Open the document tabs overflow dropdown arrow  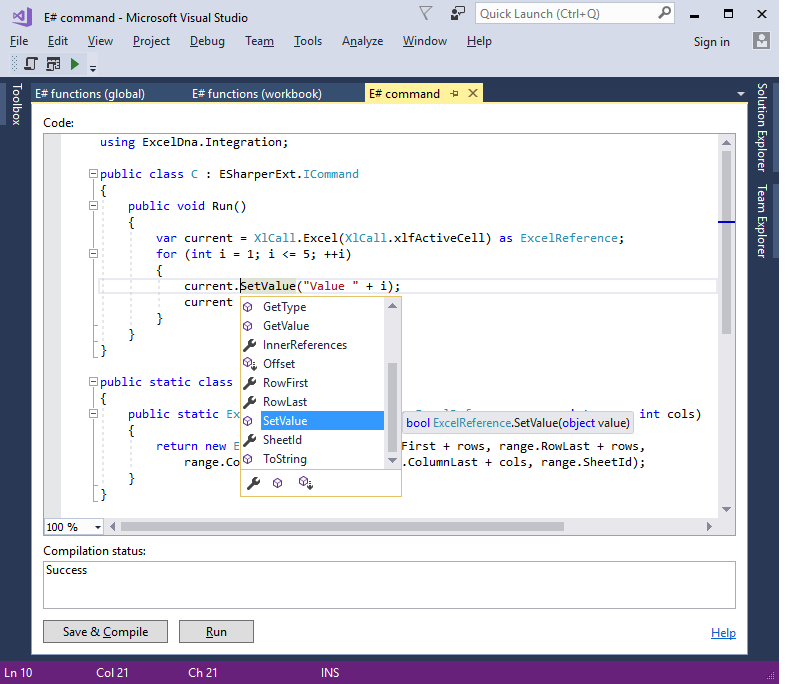(741, 94)
